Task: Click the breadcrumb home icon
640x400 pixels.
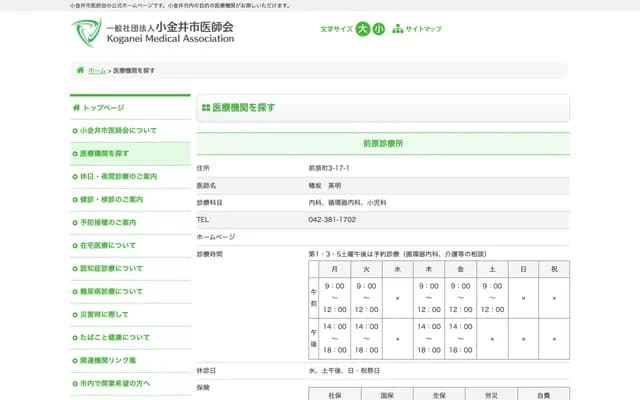Action: 80,71
